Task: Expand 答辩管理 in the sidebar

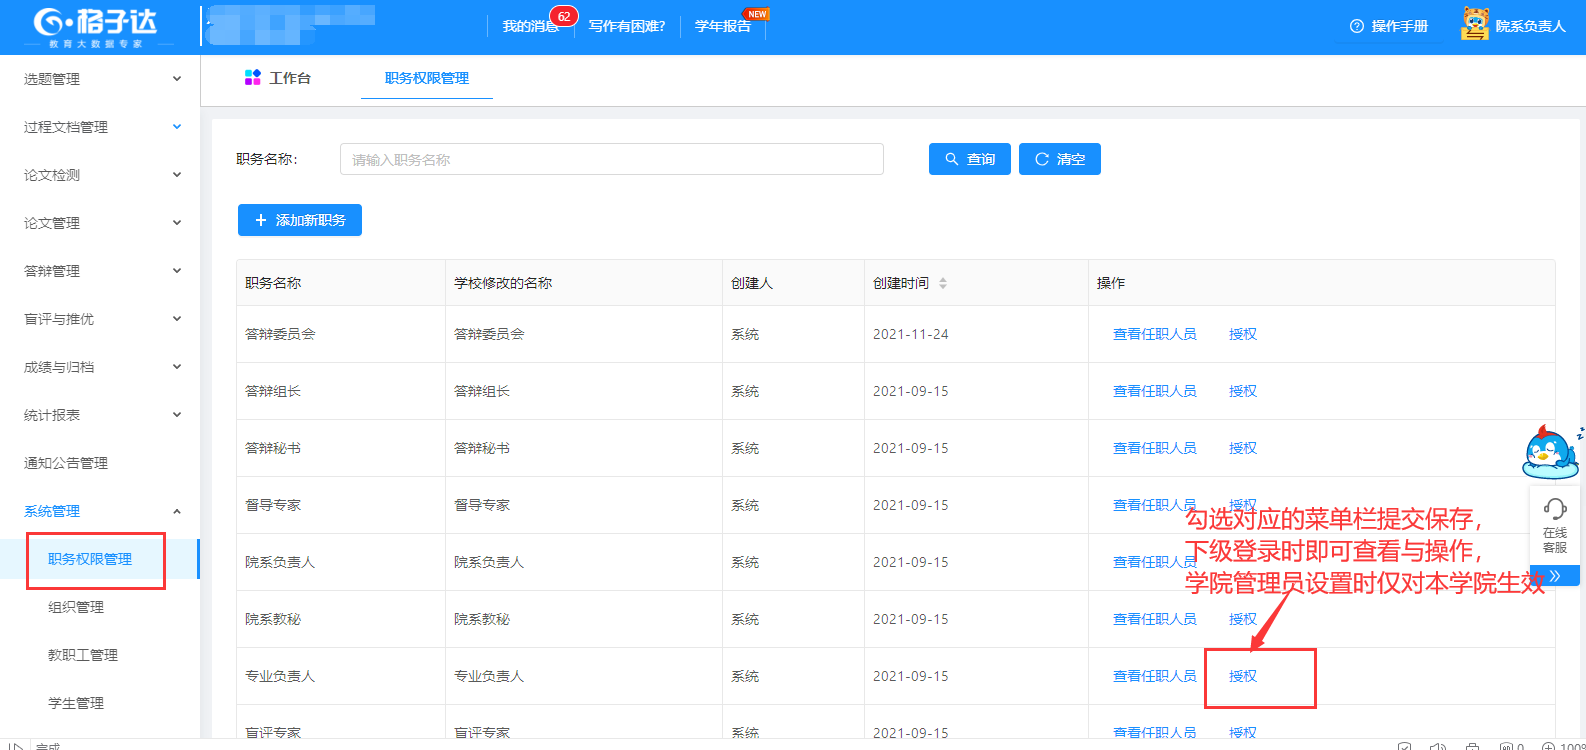Action: [x=100, y=271]
